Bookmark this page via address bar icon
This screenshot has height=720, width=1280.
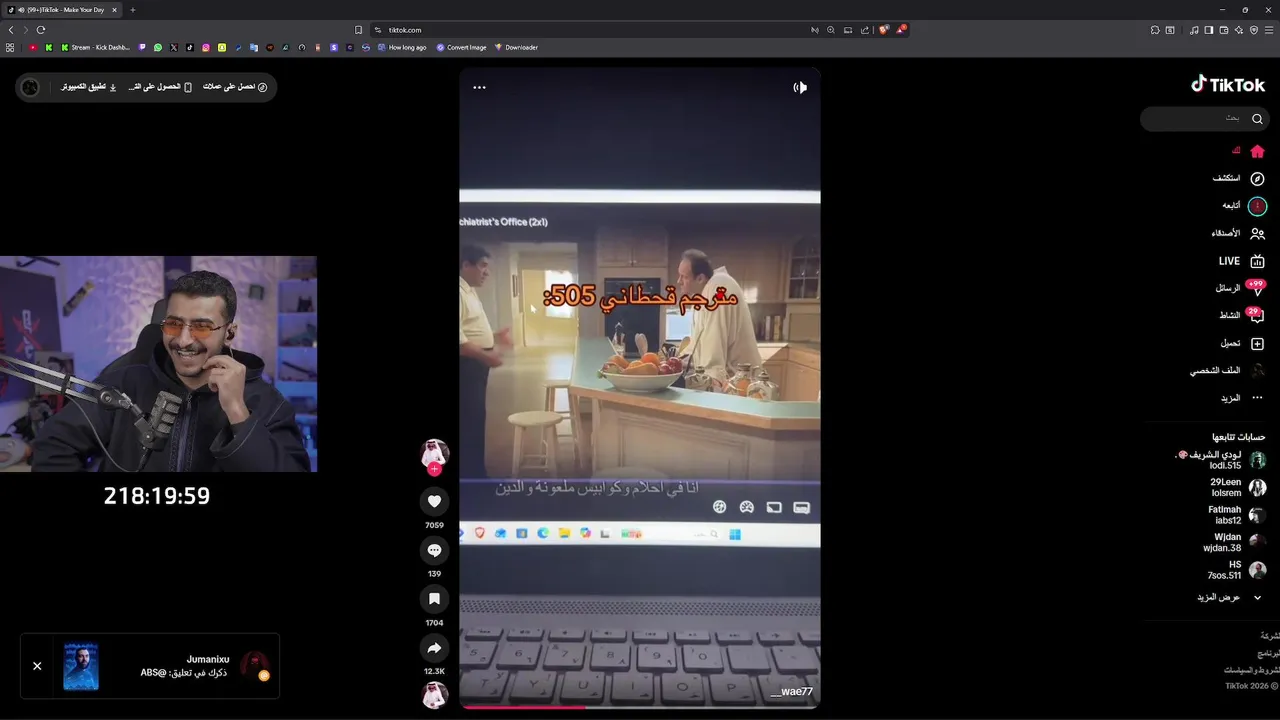point(359,30)
